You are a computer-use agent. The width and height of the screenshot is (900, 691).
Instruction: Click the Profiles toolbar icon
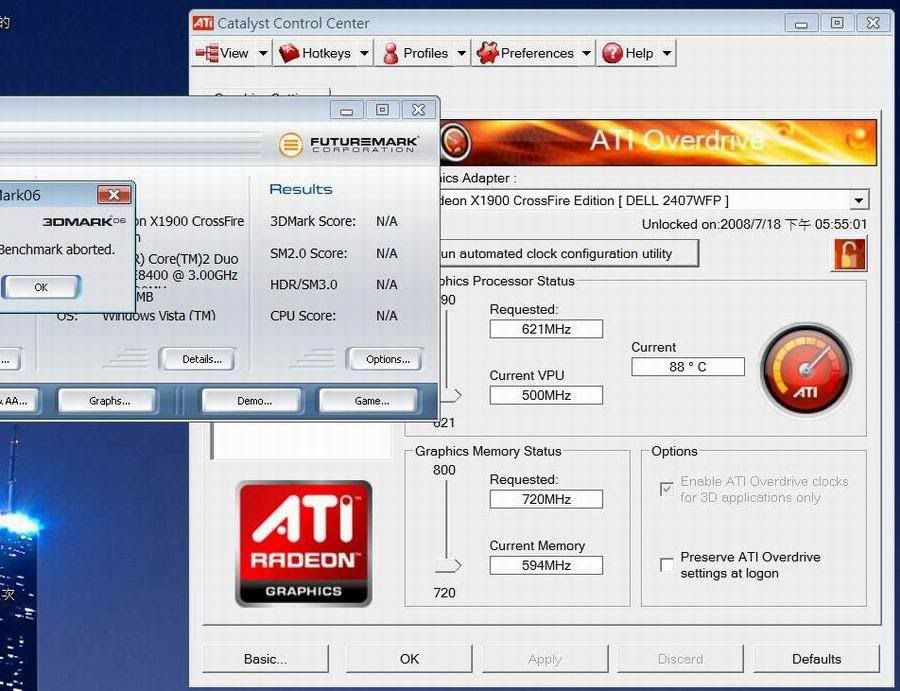(x=391, y=53)
